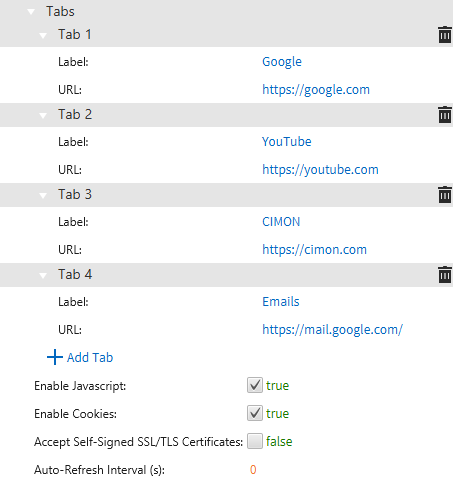Click the plus icon for Add Tab
The height and width of the screenshot is (480, 453).
tap(55, 357)
